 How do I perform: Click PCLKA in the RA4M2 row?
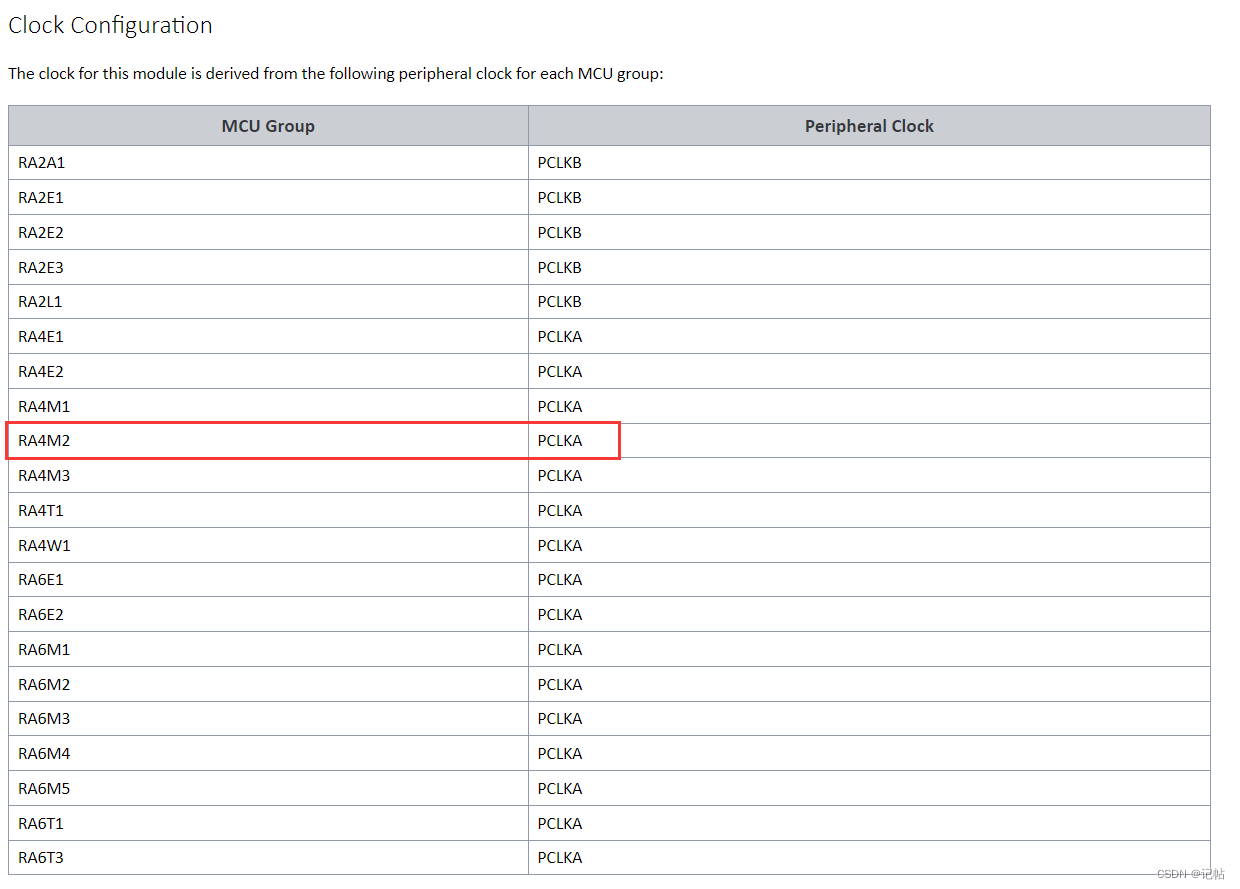coord(560,440)
